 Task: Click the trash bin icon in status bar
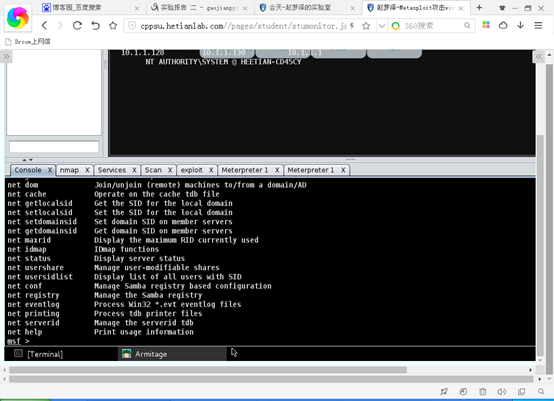pyautogui.click(x=483, y=391)
